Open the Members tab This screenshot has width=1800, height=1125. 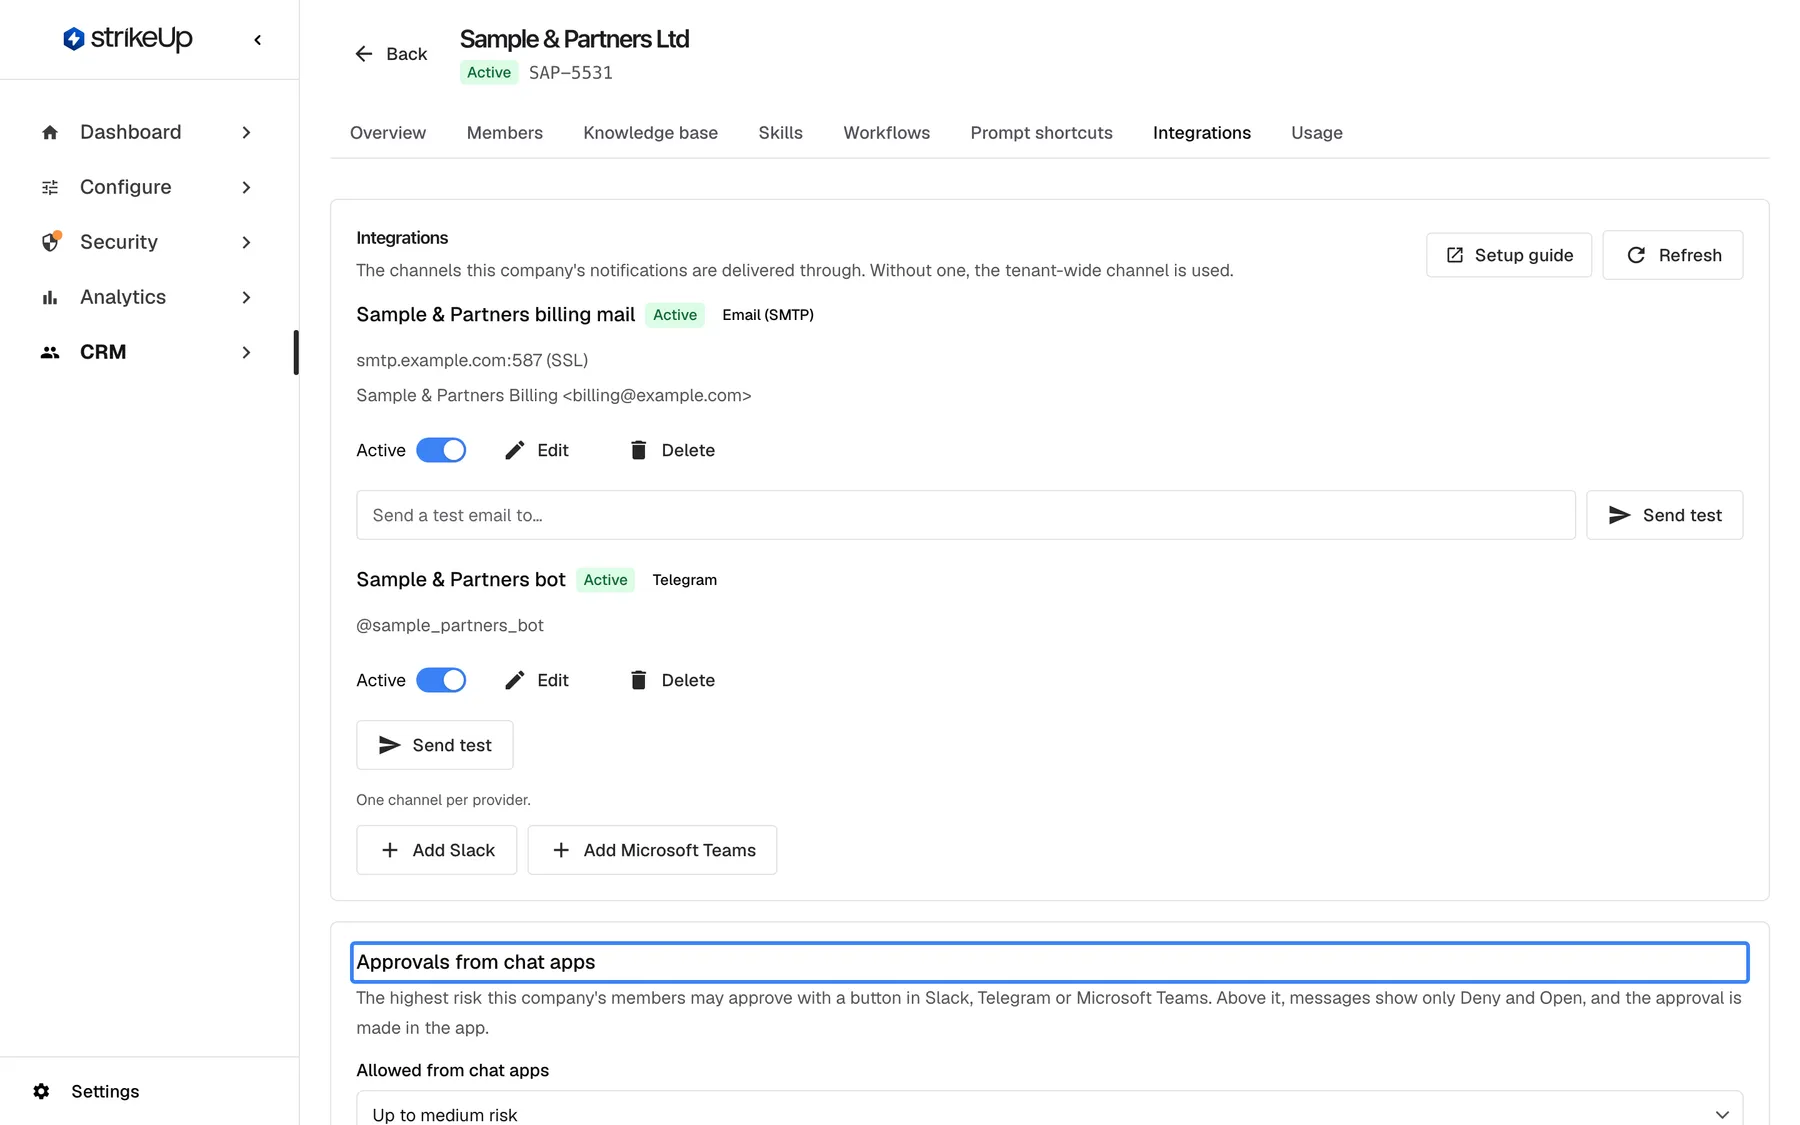coord(504,133)
